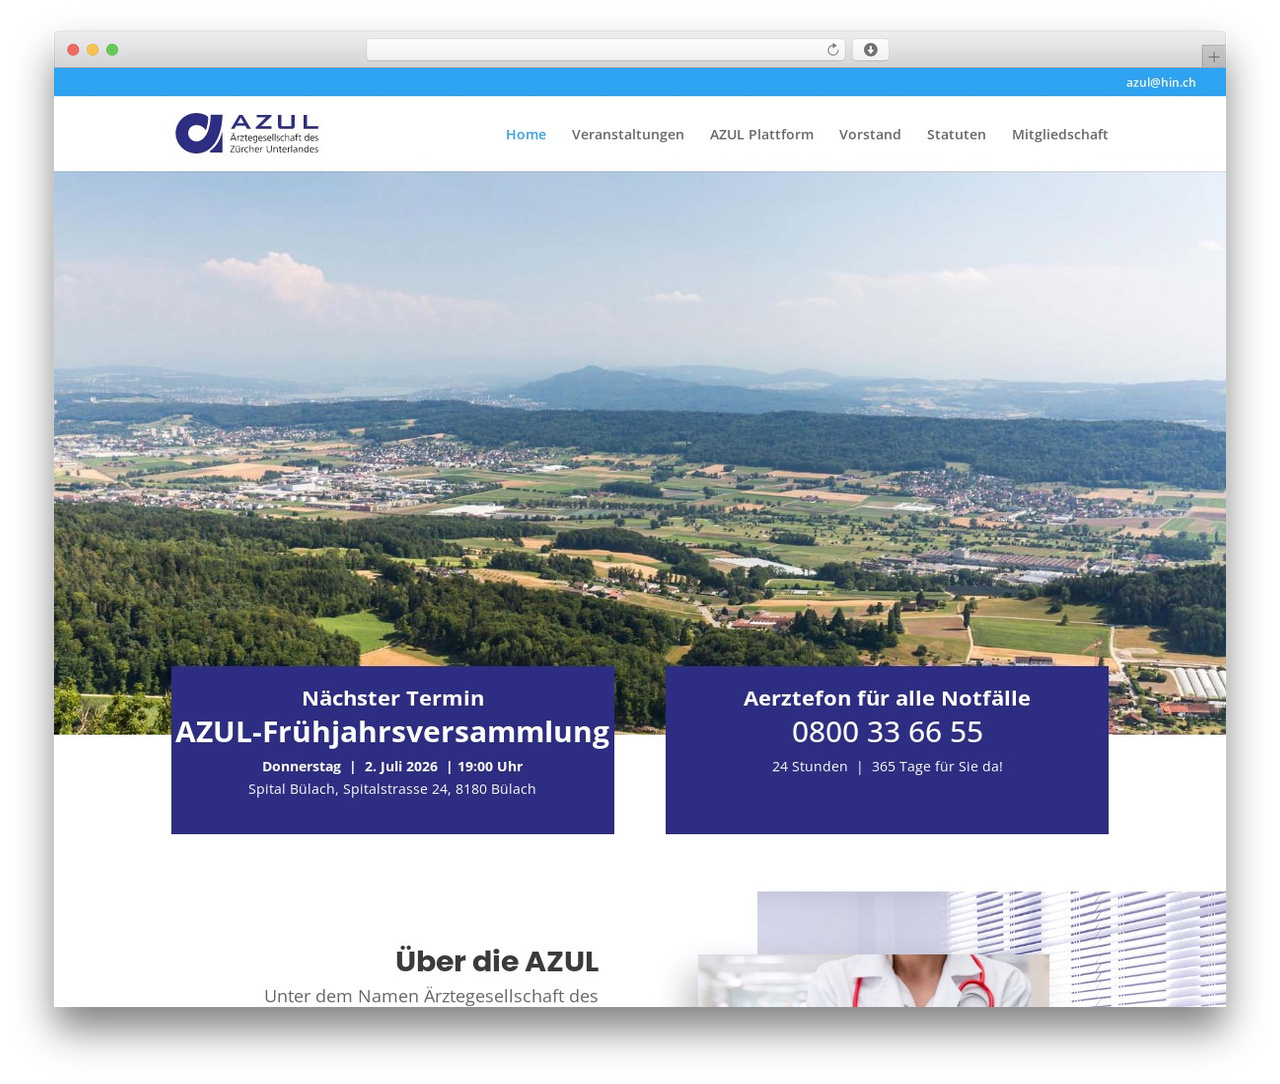Open the AZUL Plattform page
The image size is (1280, 1084).
click(x=762, y=134)
